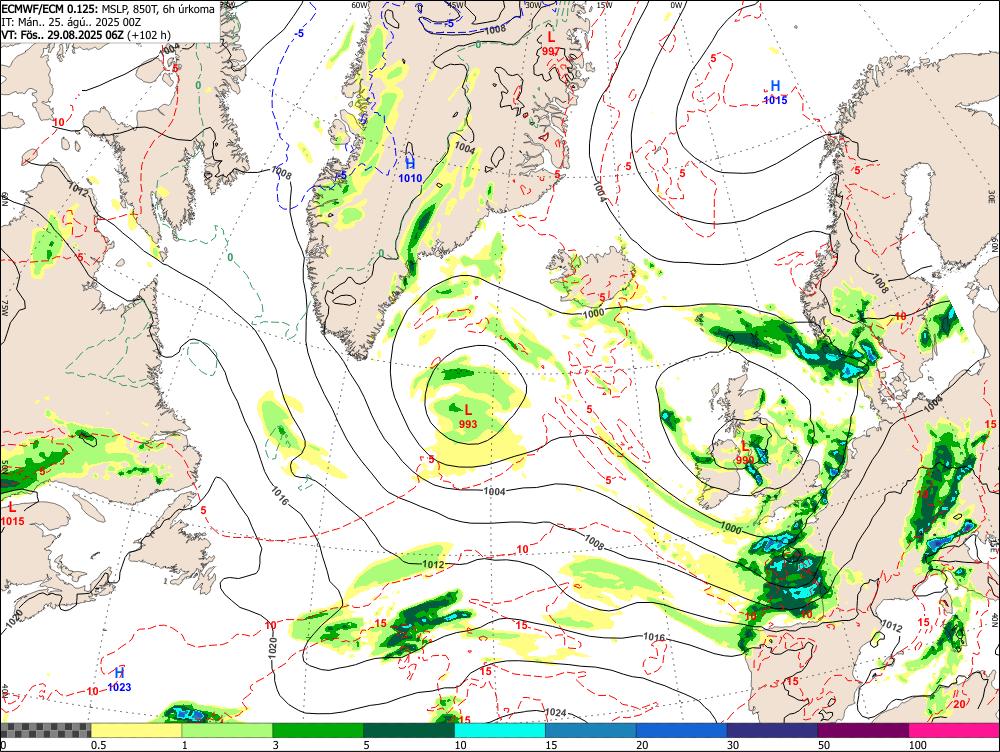Click the '50' value under the legend
Image resolution: width=1000 pixels, height=752 pixels.
pyautogui.click(x=824, y=745)
